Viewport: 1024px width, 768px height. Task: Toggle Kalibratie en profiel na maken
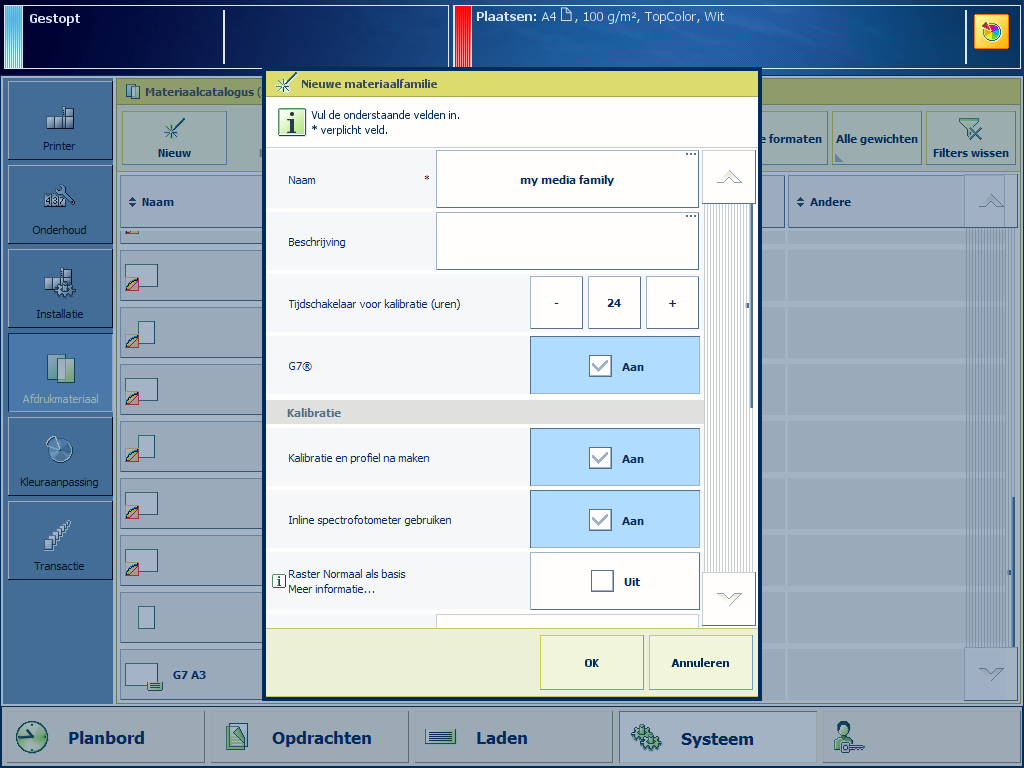tap(600, 458)
